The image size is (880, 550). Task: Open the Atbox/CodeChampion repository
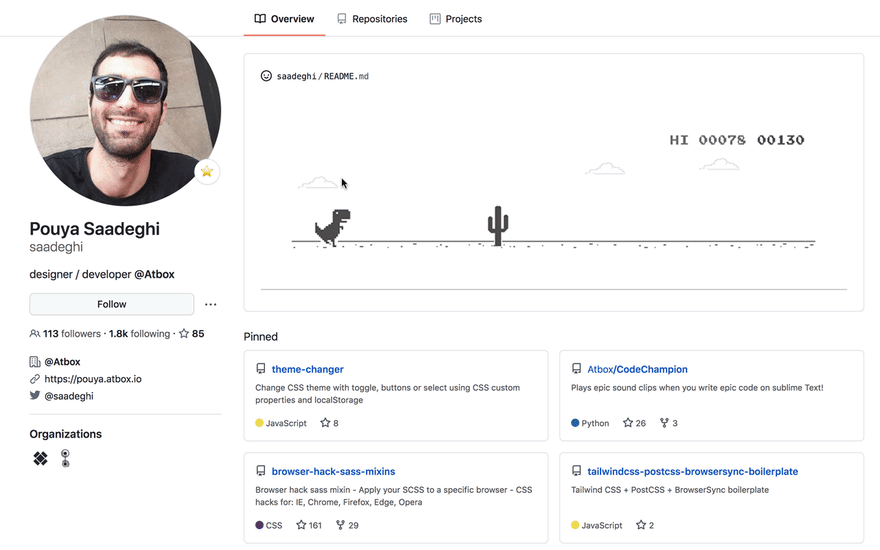coord(637,369)
